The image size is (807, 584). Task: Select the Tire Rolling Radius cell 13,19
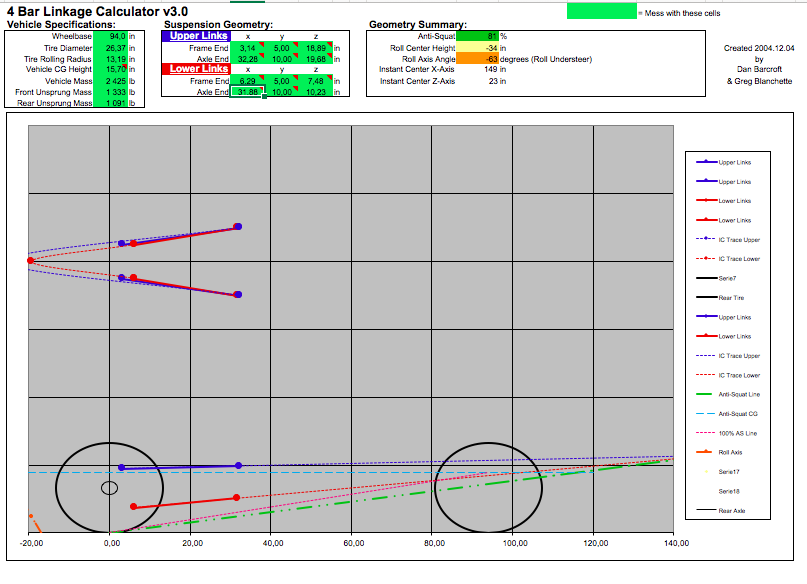pyautogui.click(x=110, y=59)
